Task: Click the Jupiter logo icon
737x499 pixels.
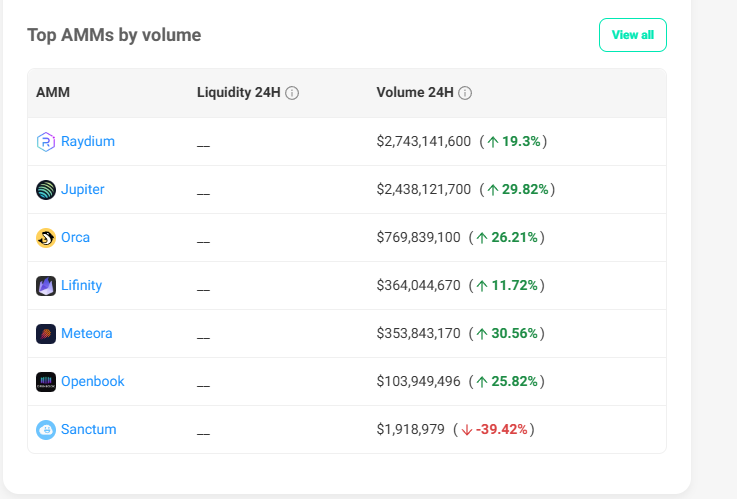Action: 46,190
